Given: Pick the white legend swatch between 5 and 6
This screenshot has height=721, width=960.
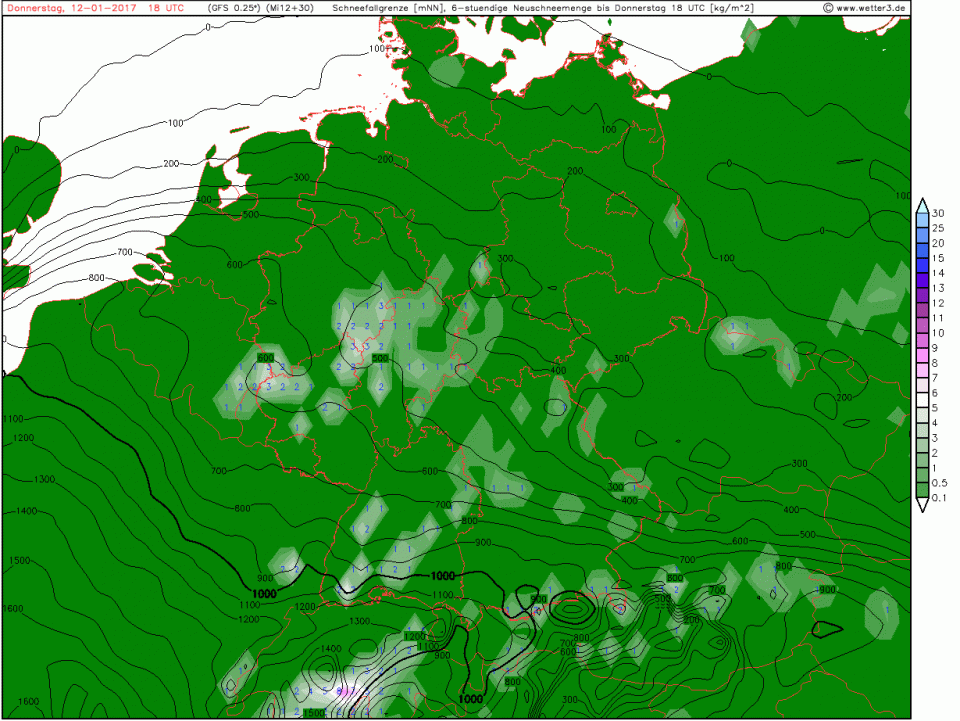Looking at the screenshot, I should (923, 401).
